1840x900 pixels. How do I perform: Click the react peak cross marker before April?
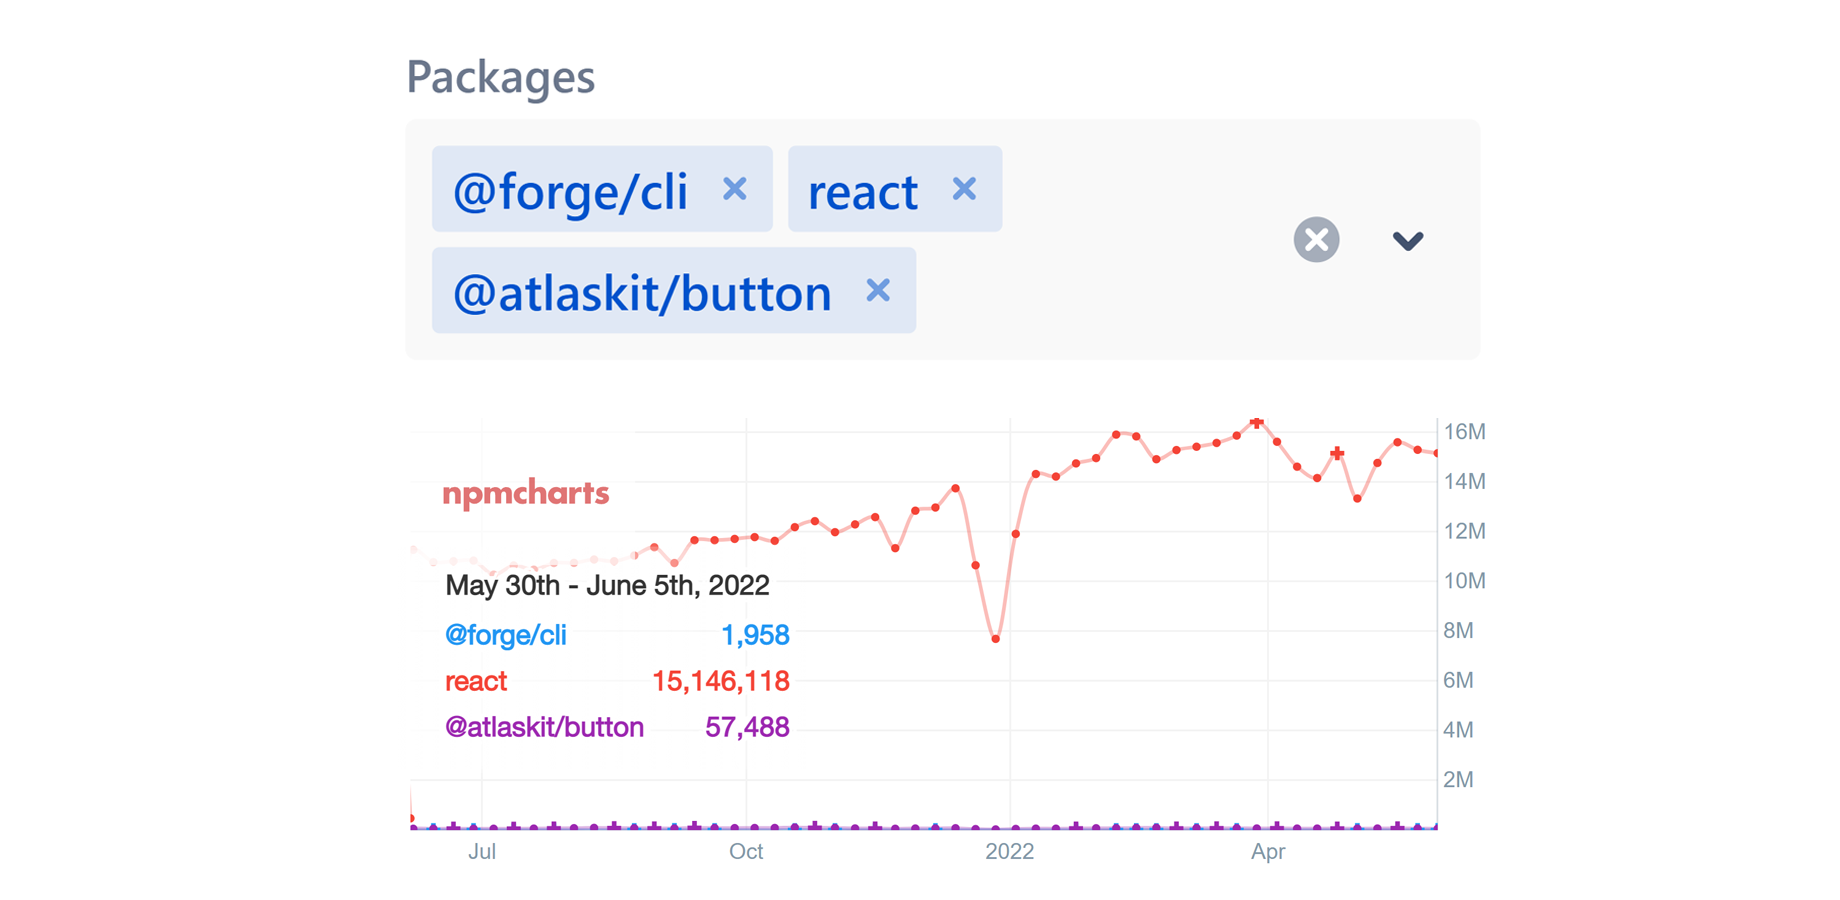pyautogui.click(x=1257, y=423)
